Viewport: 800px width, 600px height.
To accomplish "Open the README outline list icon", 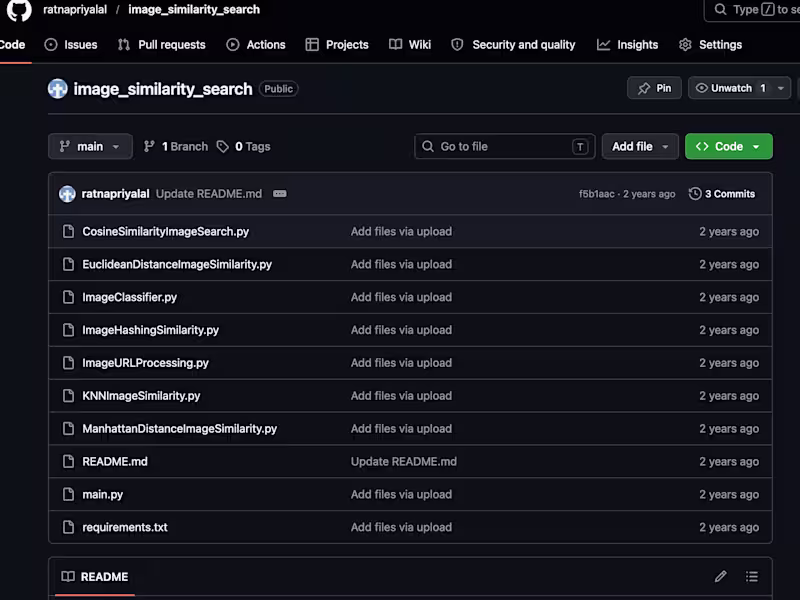I will pos(752,577).
